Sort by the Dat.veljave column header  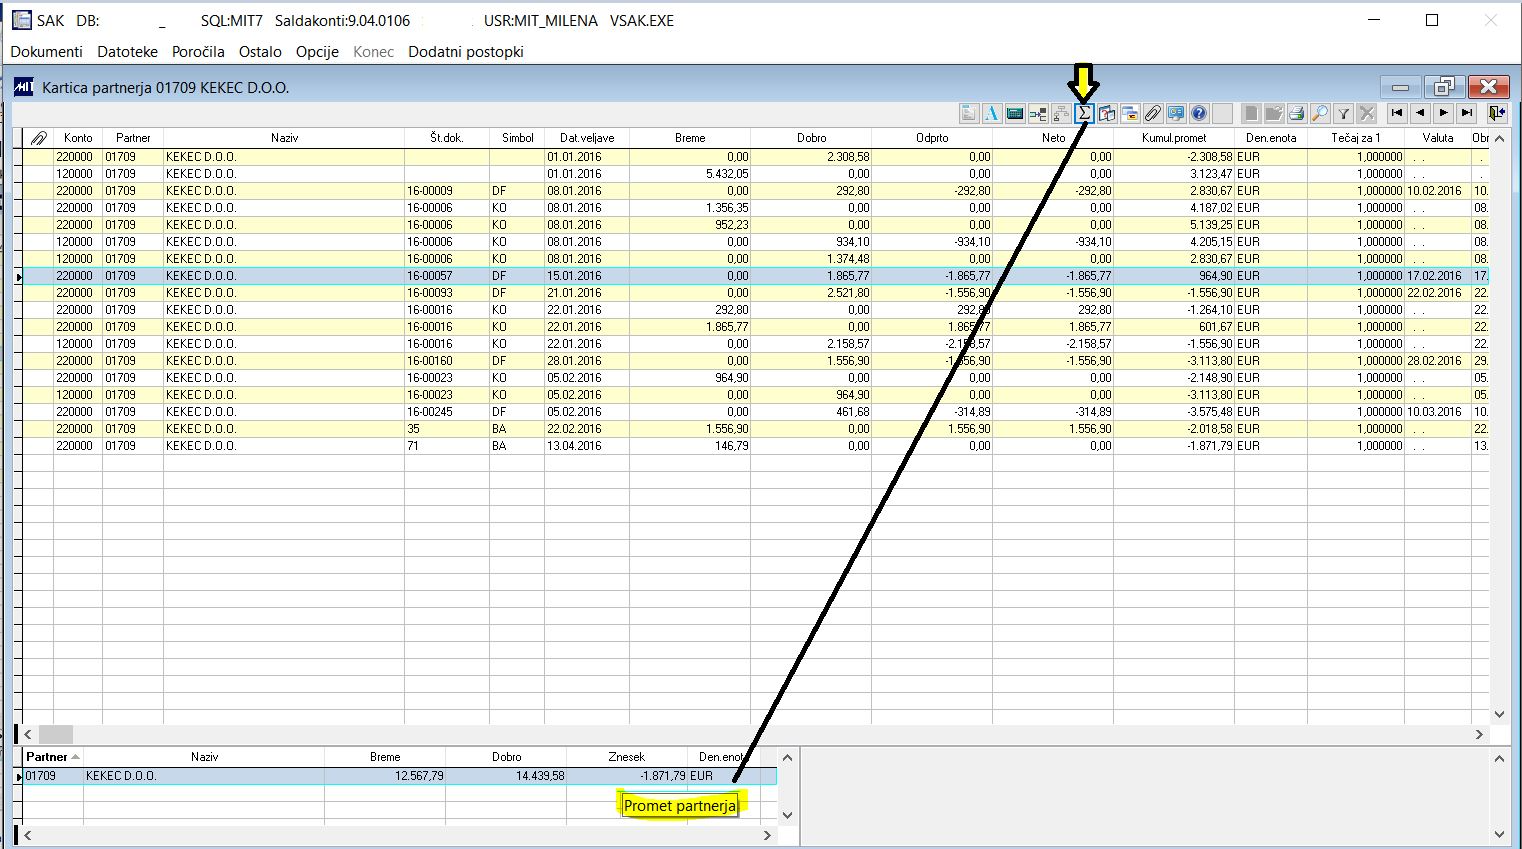pyautogui.click(x=586, y=138)
